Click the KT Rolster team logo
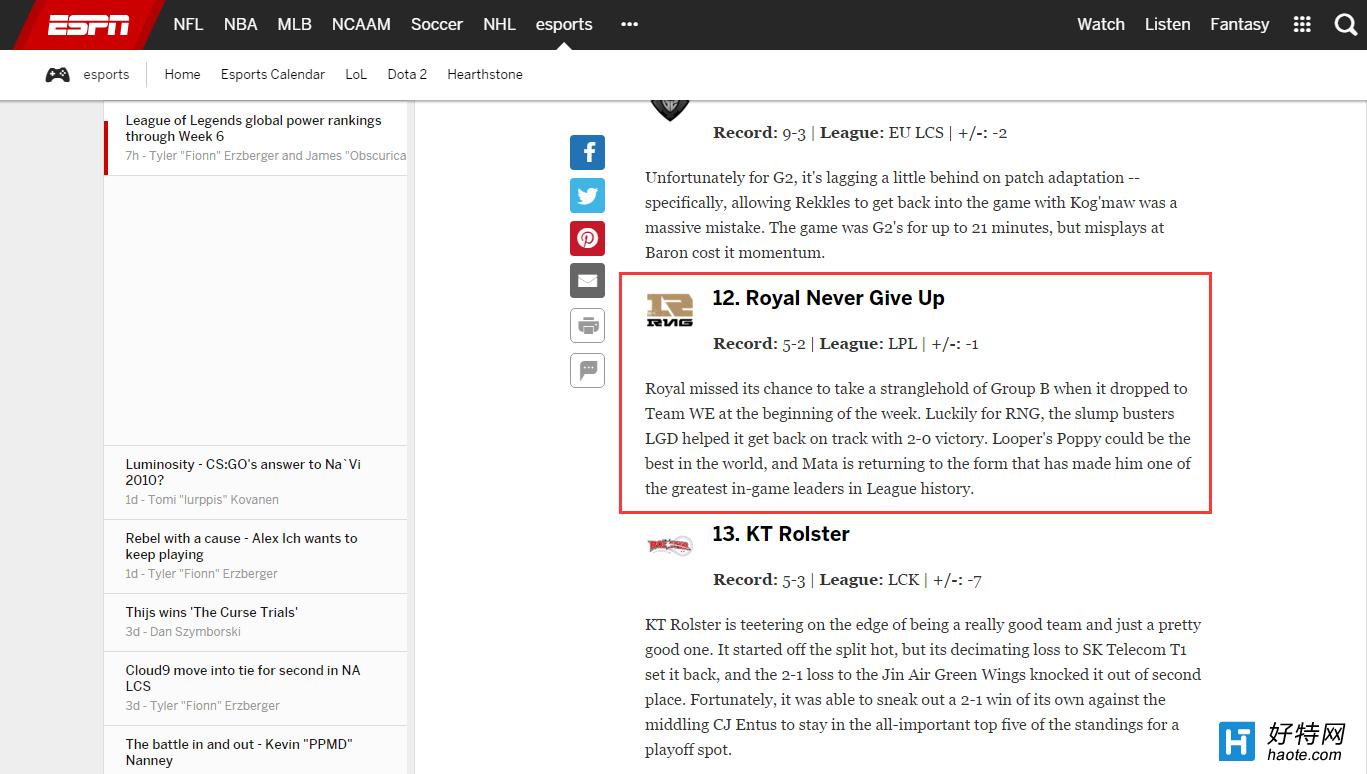 click(x=670, y=545)
